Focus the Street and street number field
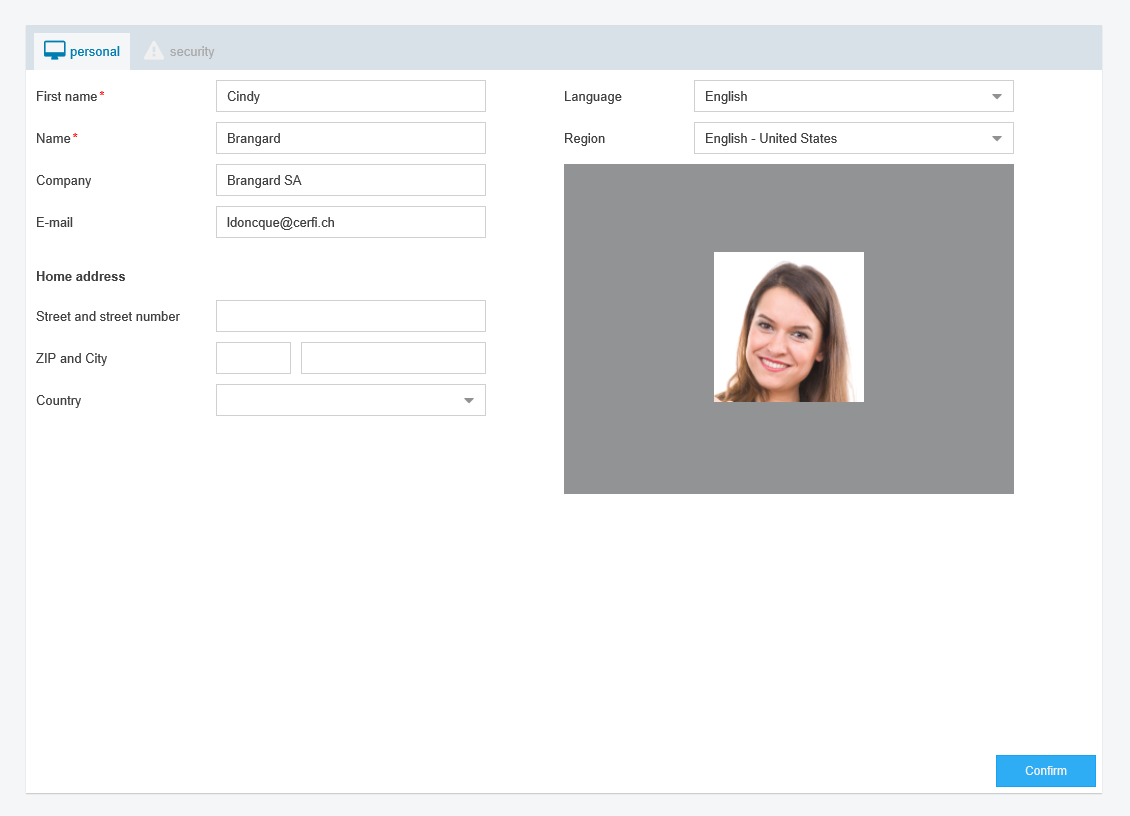The image size is (1130, 816). (x=350, y=317)
